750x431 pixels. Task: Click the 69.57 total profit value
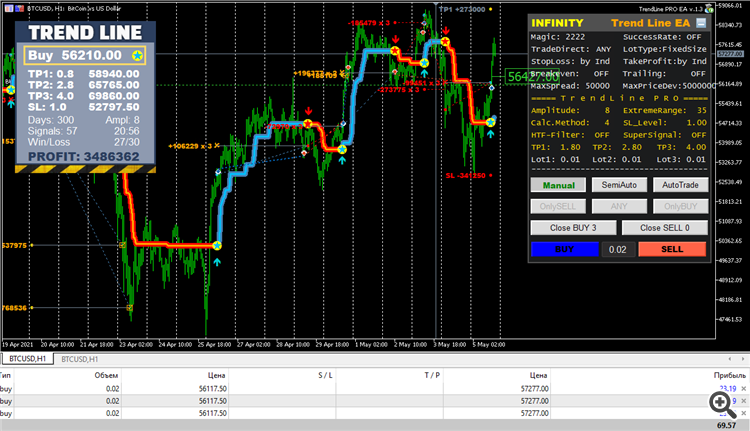[726, 425]
